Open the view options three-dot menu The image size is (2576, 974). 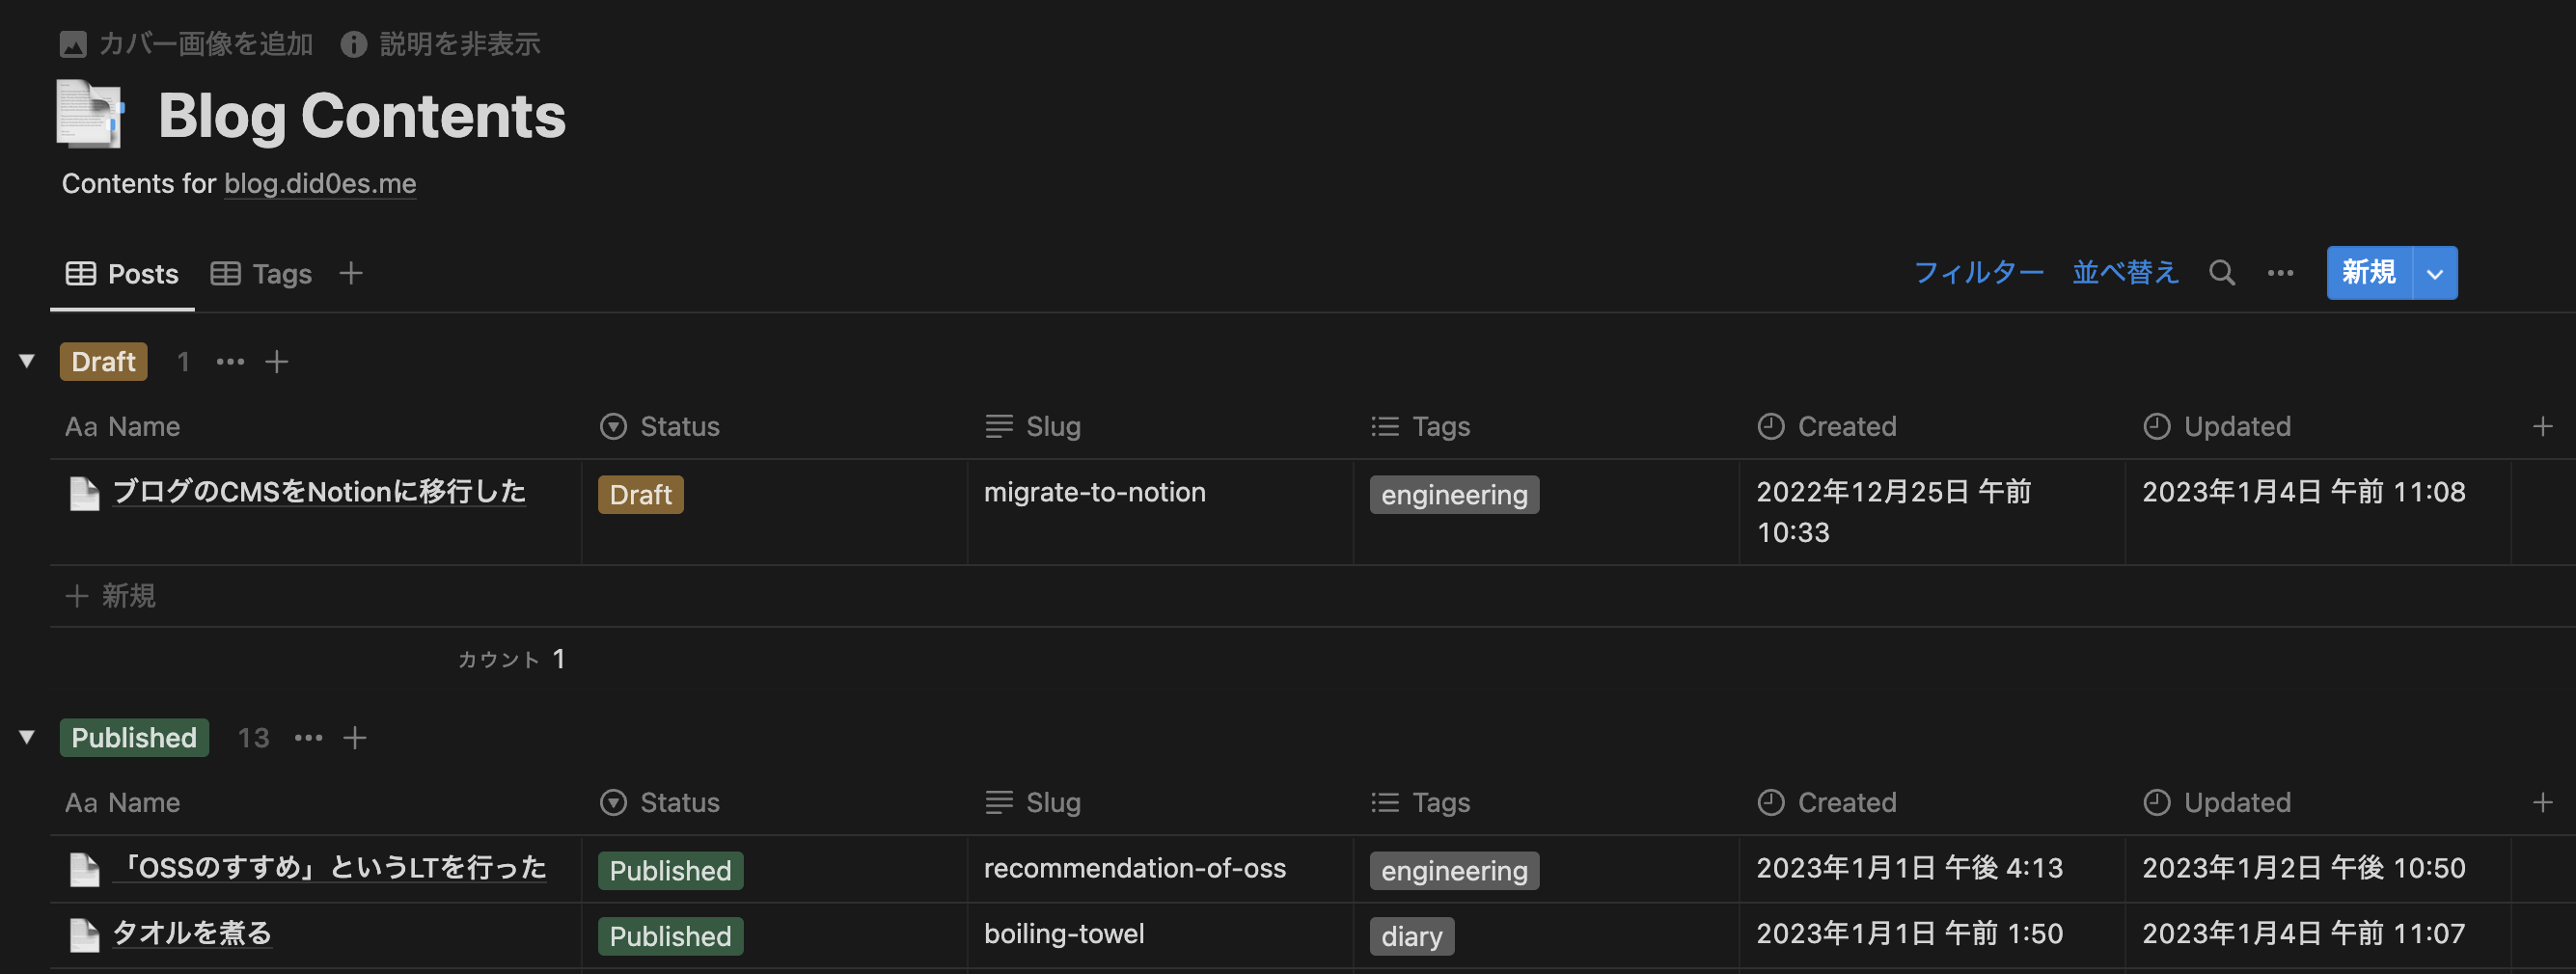coord(2280,273)
